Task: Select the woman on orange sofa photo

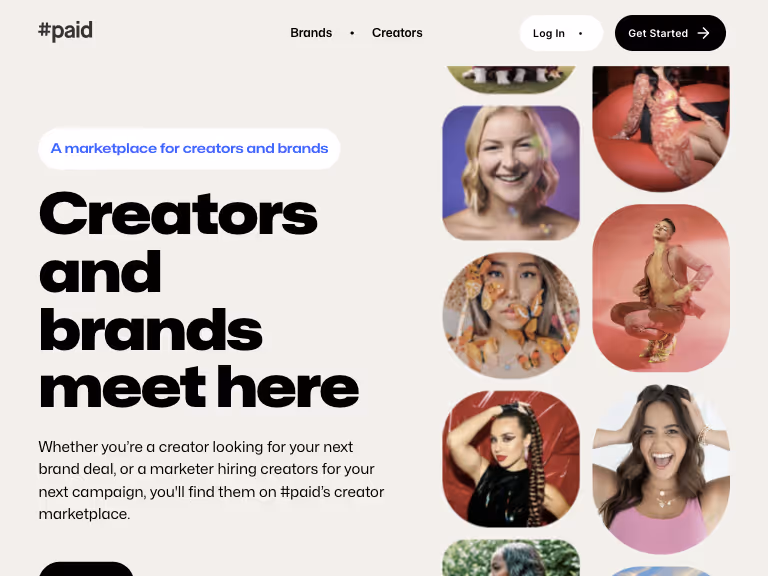Action: coord(661,128)
